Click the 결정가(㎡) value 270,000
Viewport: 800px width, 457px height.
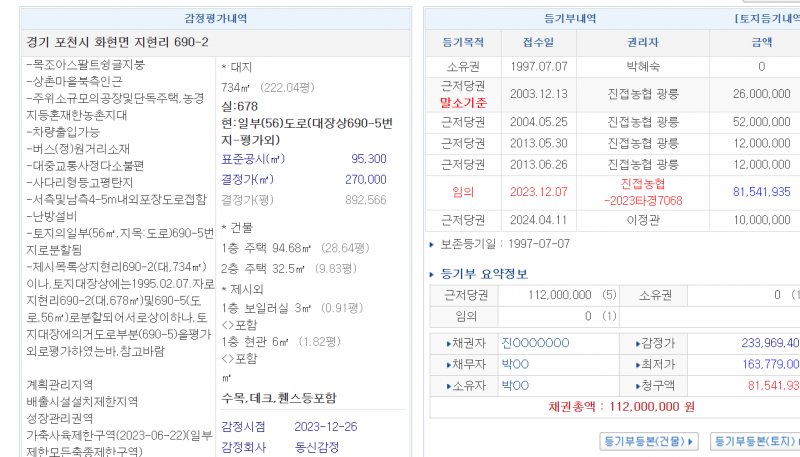[366, 179]
